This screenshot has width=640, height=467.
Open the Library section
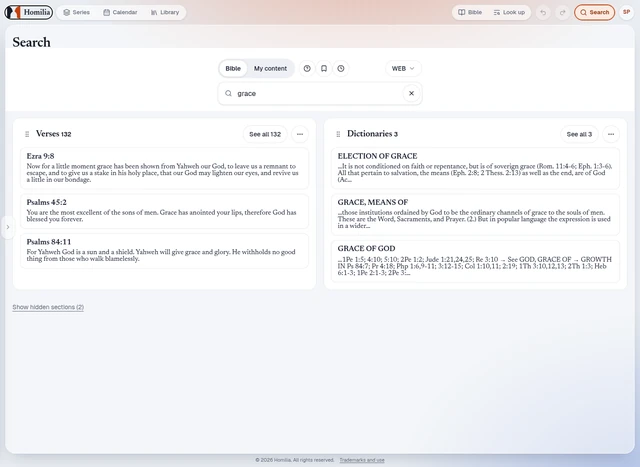coord(165,12)
